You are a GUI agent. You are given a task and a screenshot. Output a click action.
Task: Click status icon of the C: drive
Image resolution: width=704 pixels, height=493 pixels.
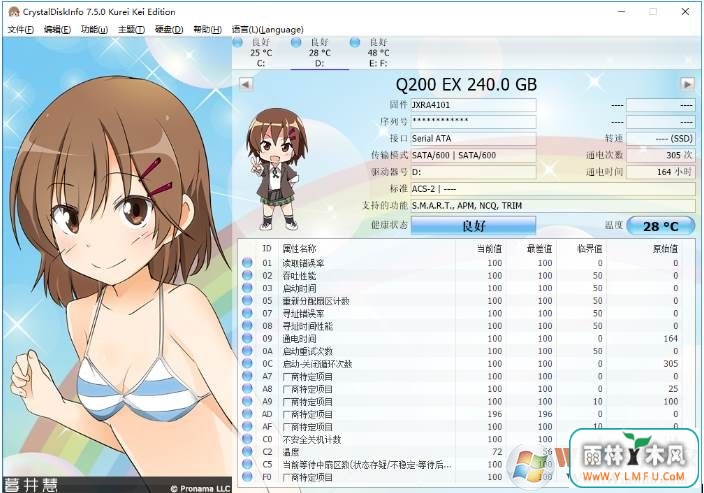pyautogui.click(x=238, y=43)
